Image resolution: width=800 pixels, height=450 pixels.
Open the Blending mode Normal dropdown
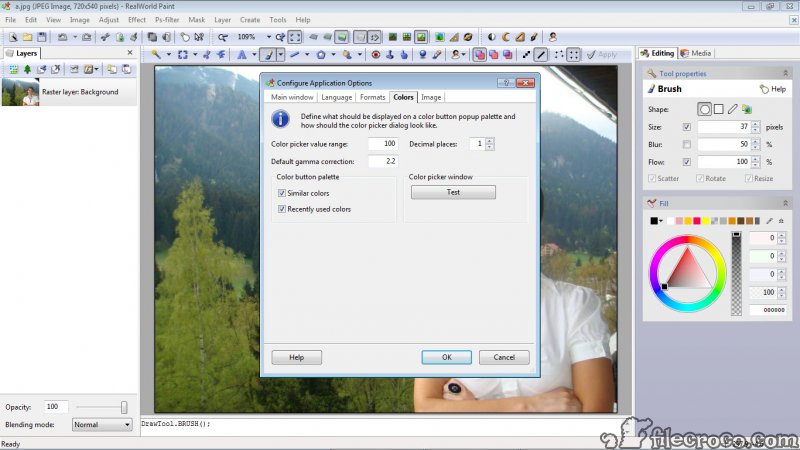click(102, 424)
